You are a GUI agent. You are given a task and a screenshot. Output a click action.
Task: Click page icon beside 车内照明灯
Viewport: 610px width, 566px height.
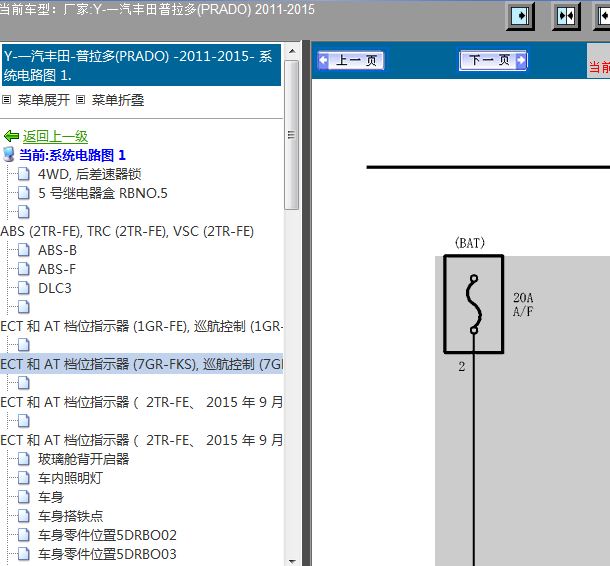point(24,478)
